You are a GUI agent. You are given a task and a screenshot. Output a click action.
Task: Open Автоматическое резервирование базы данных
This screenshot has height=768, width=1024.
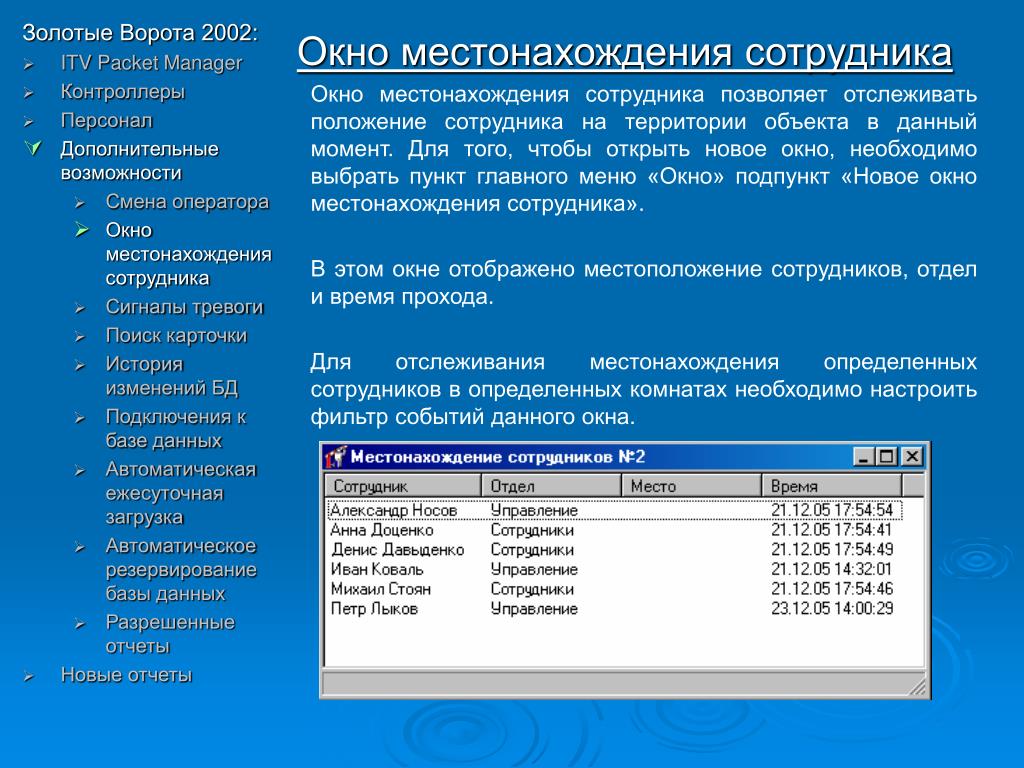click(181, 569)
